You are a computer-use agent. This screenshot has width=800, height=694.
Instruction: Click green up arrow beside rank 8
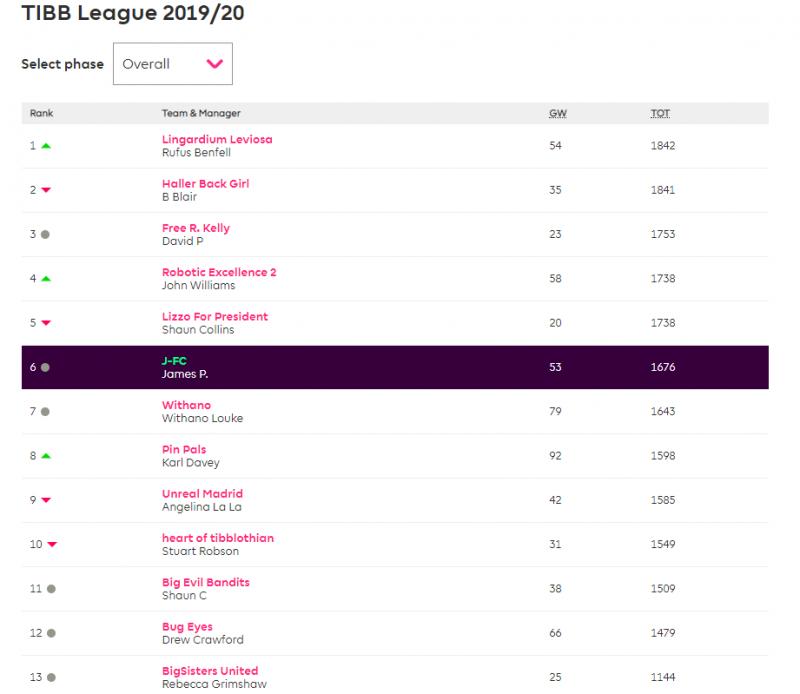(46, 456)
